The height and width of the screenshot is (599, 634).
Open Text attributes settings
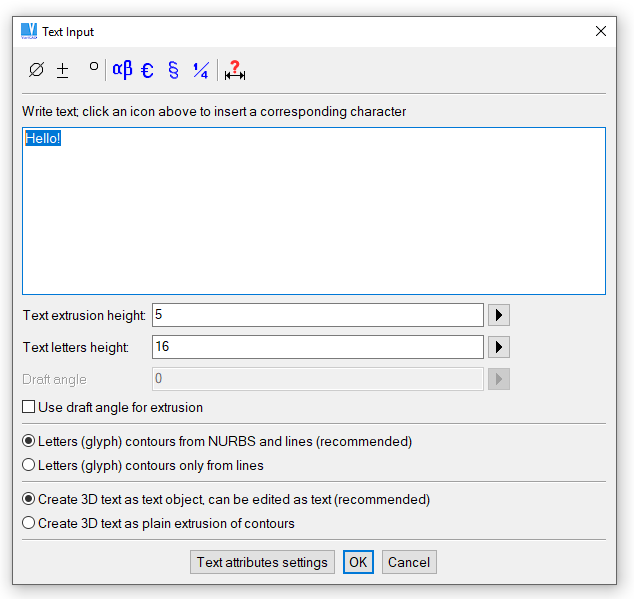[262, 562]
